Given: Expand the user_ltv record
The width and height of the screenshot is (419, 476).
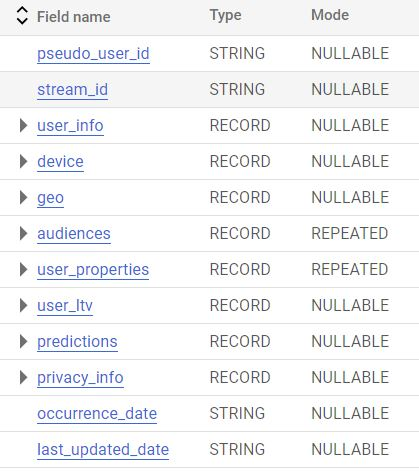Looking at the screenshot, I should click(23, 305).
